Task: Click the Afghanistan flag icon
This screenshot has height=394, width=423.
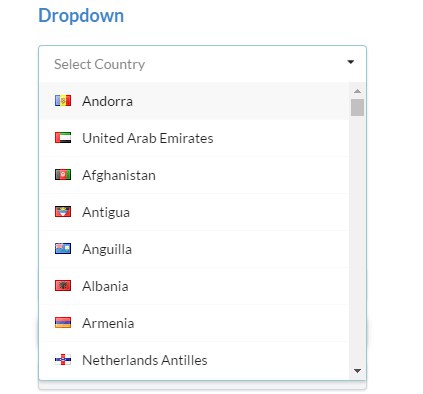Action: pos(63,175)
